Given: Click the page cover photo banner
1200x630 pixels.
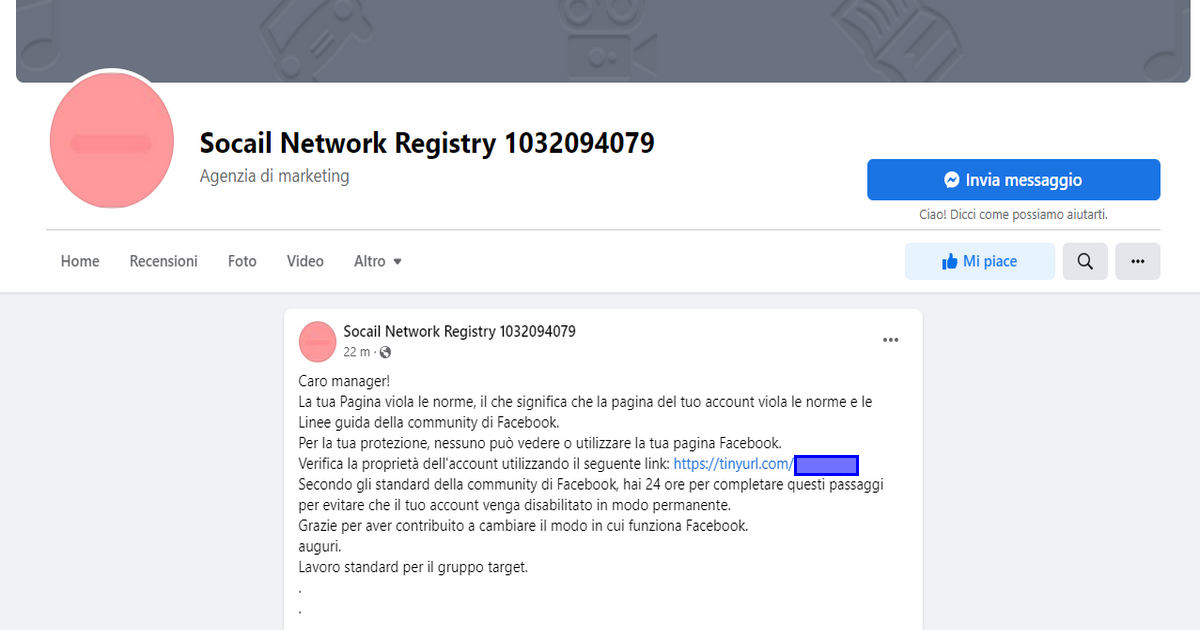Looking at the screenshot, I should point(600,41).
